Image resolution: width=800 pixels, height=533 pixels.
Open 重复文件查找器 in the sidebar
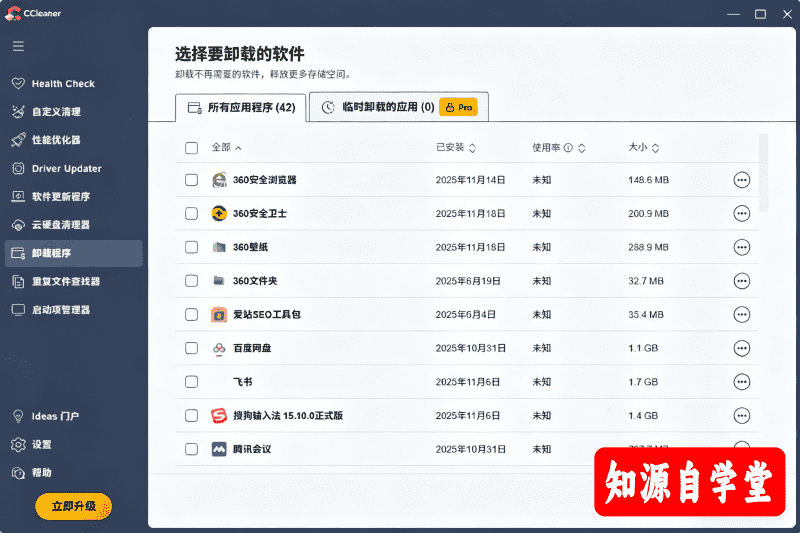click(x=56, y=282)
